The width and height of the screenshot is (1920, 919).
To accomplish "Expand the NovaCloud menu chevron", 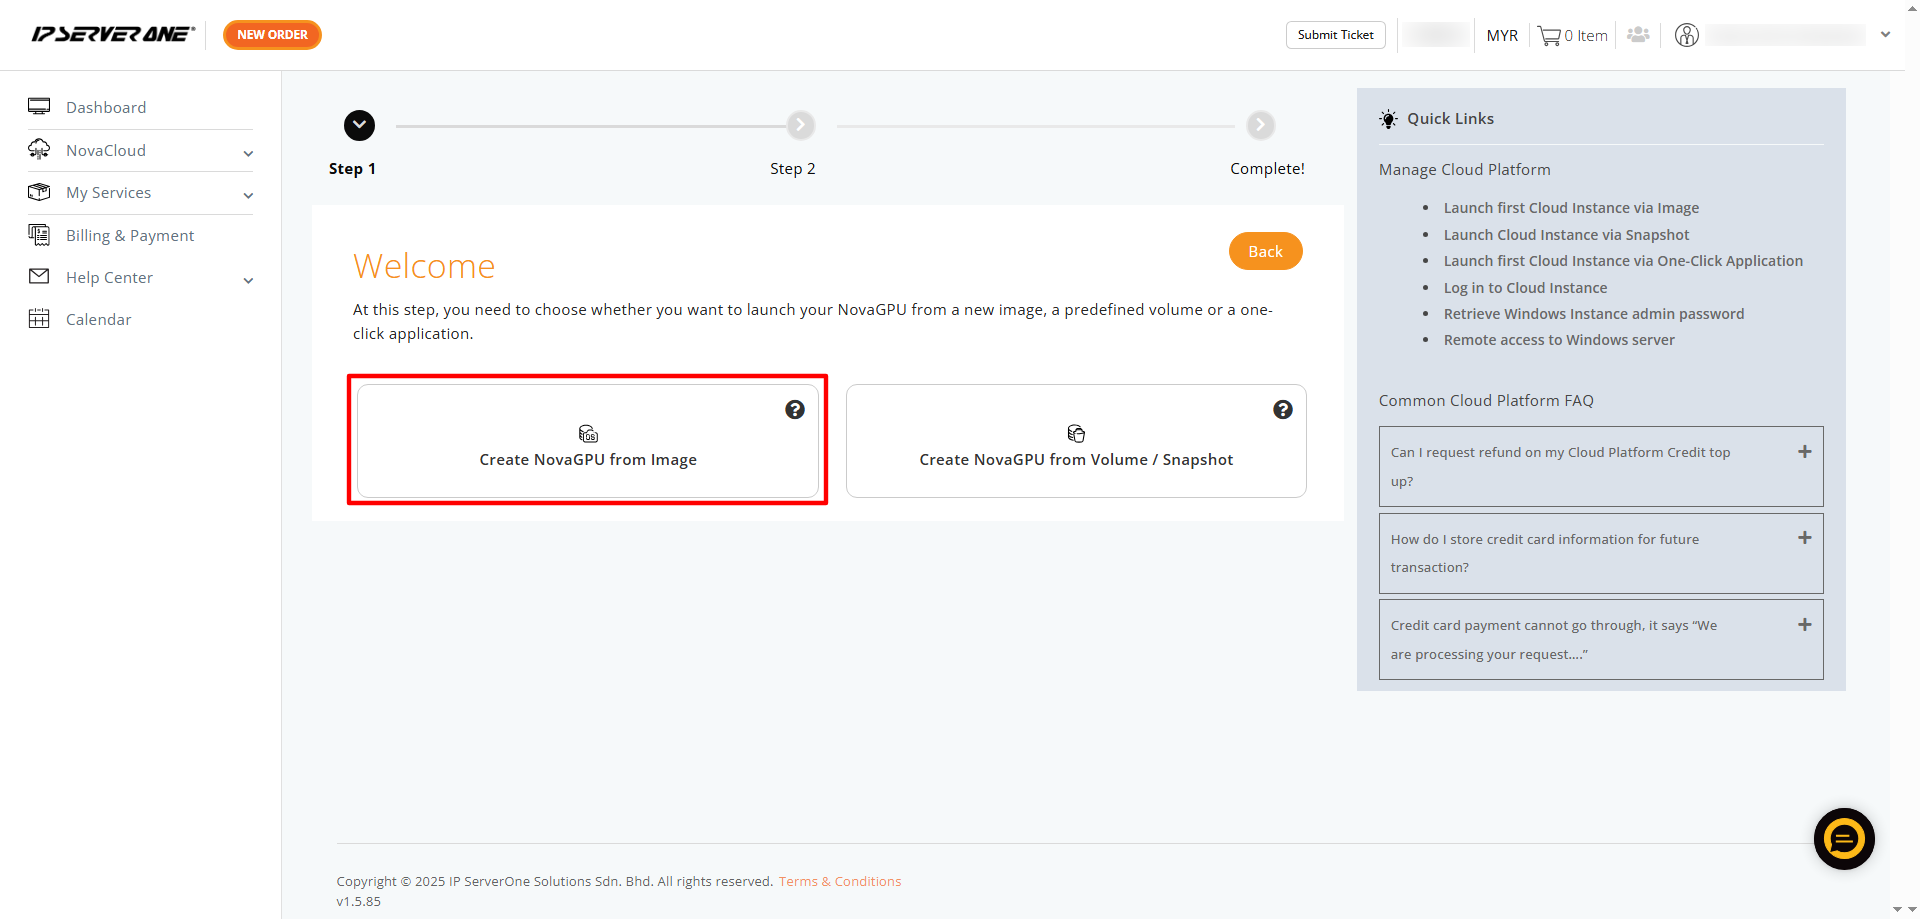I will (248, 153).
